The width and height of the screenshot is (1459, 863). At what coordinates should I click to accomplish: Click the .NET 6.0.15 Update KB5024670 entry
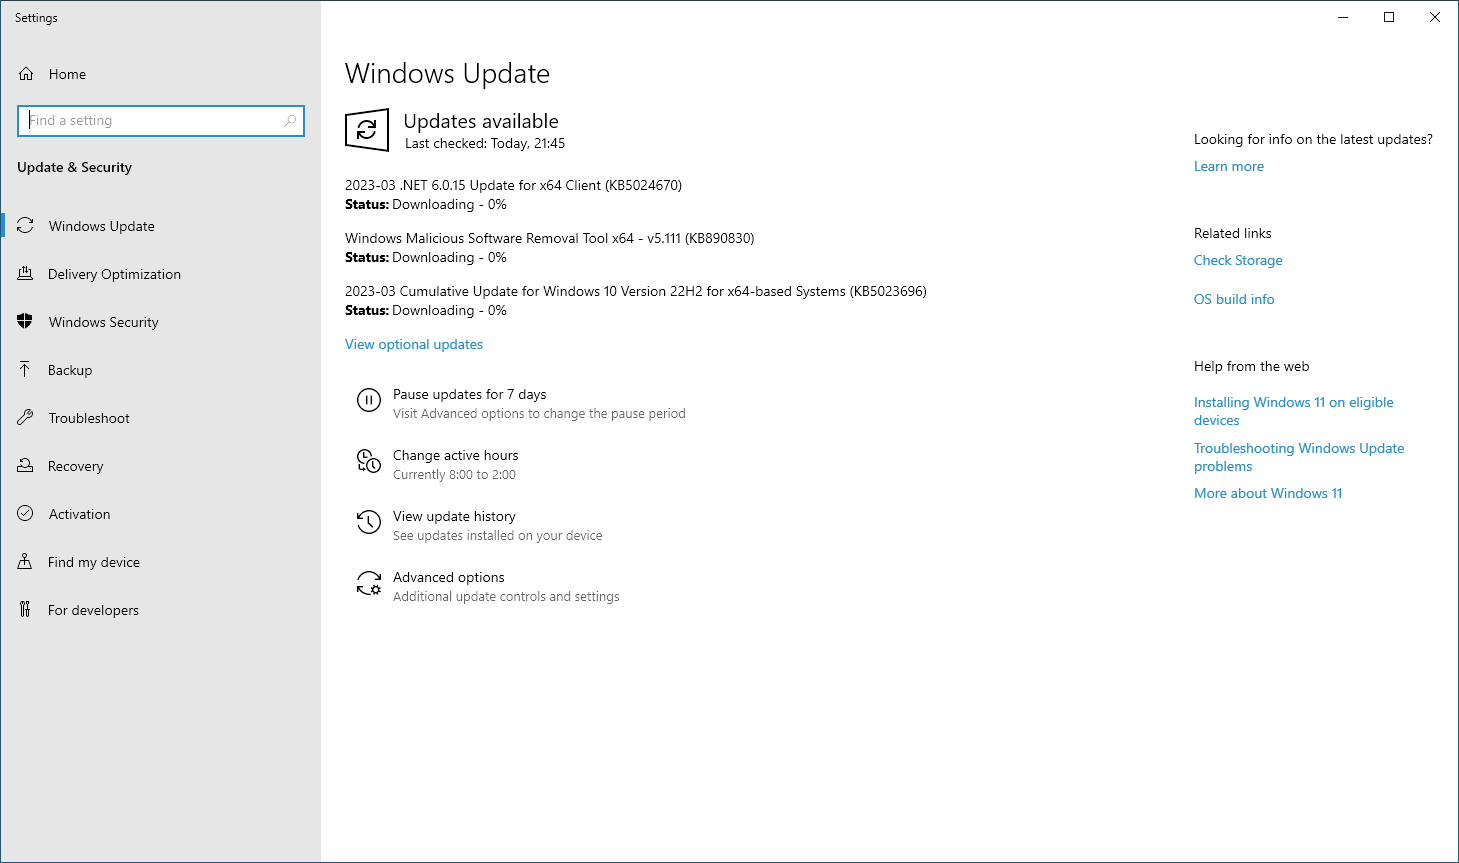coord(513,186)
